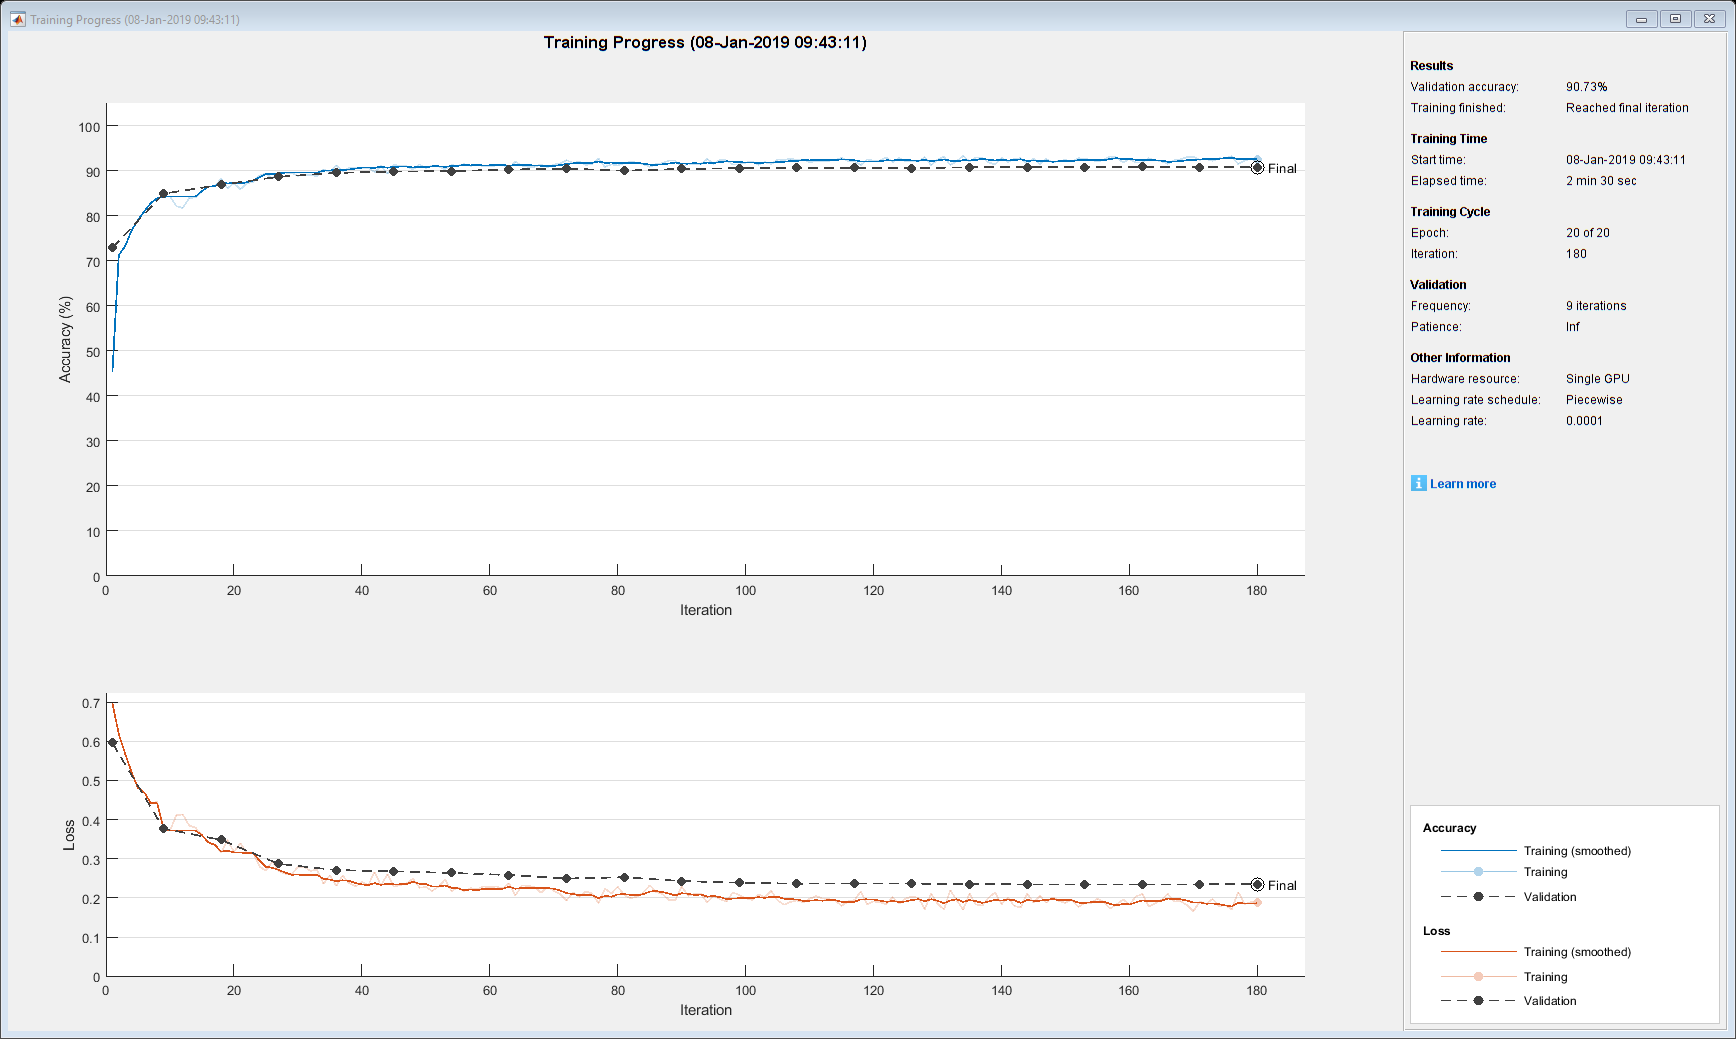Image resolution: width=1736 pixels, height=1039 pixels.
Task: Click the Final marker on the loss plot
Action: click(x=1257, y=885)
